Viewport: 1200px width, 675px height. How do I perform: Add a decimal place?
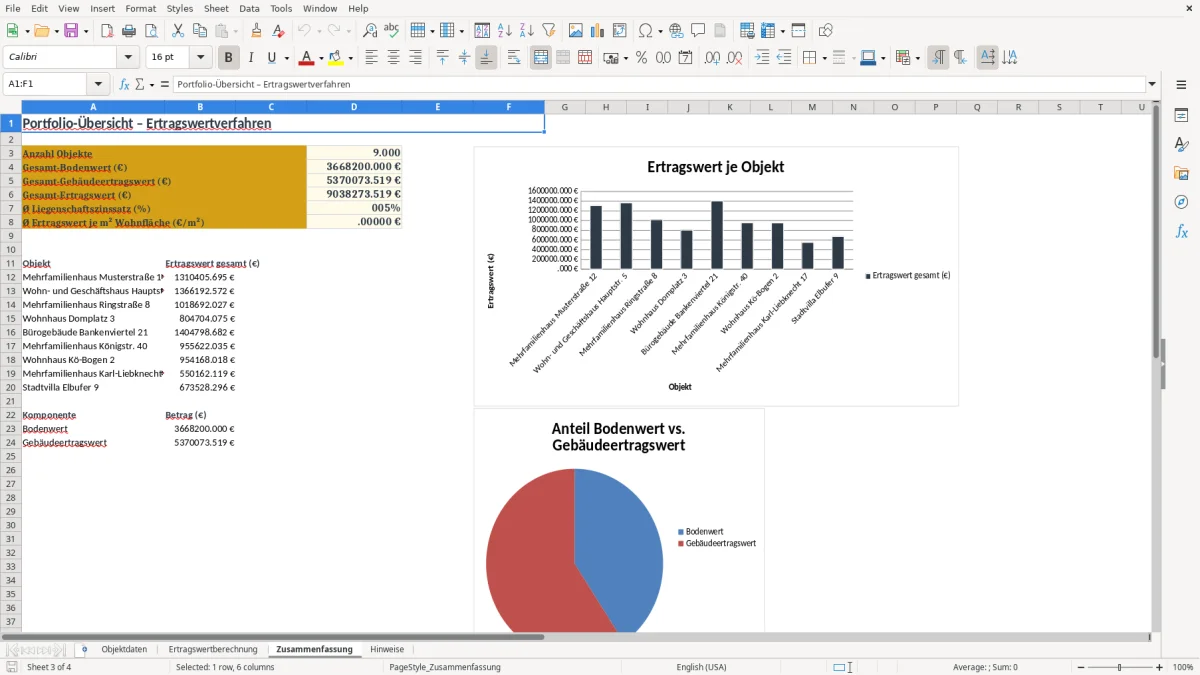[x=713, y=58]
